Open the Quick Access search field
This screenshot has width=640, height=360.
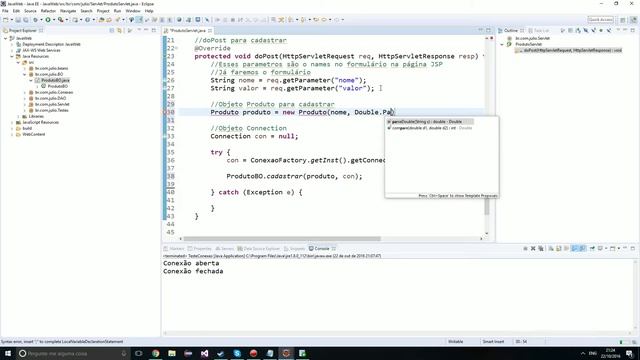[x=600, y=20]
